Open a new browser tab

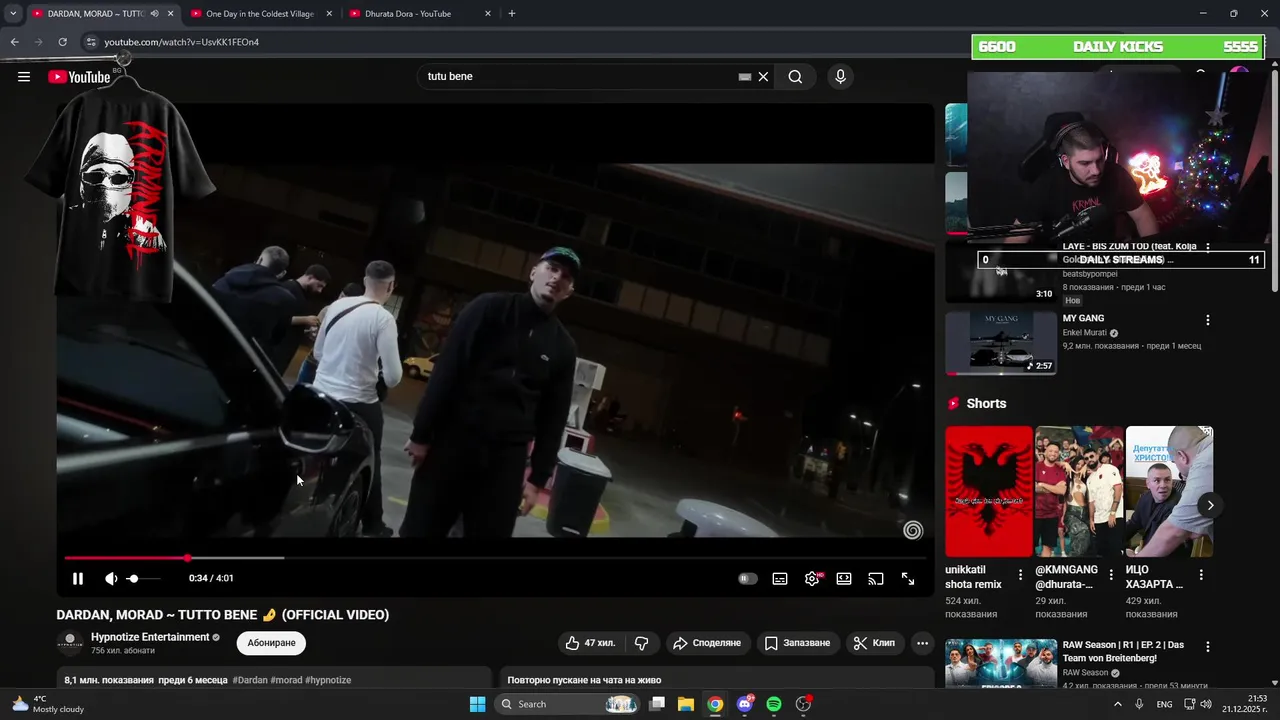(512, 14)
